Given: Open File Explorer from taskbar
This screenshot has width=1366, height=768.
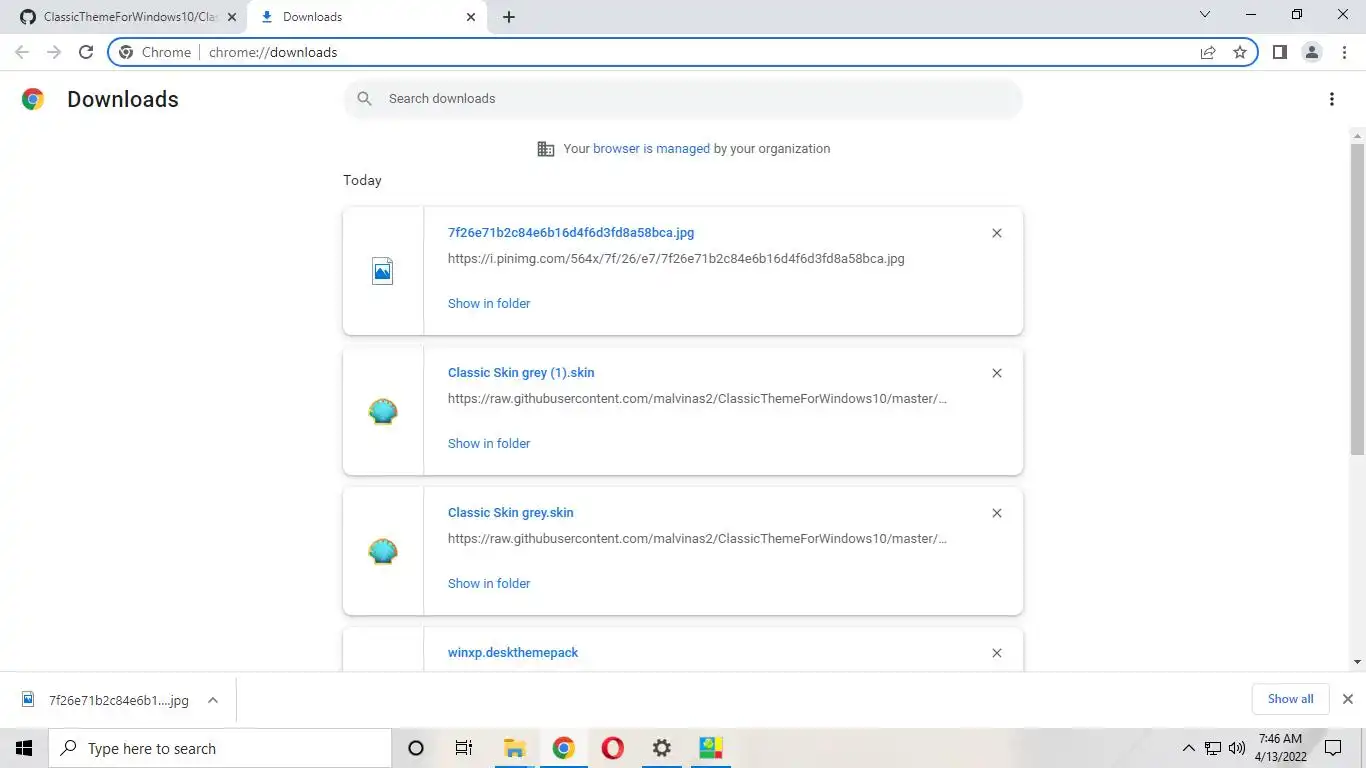Looking at the screenshot, I should (514, 748).
